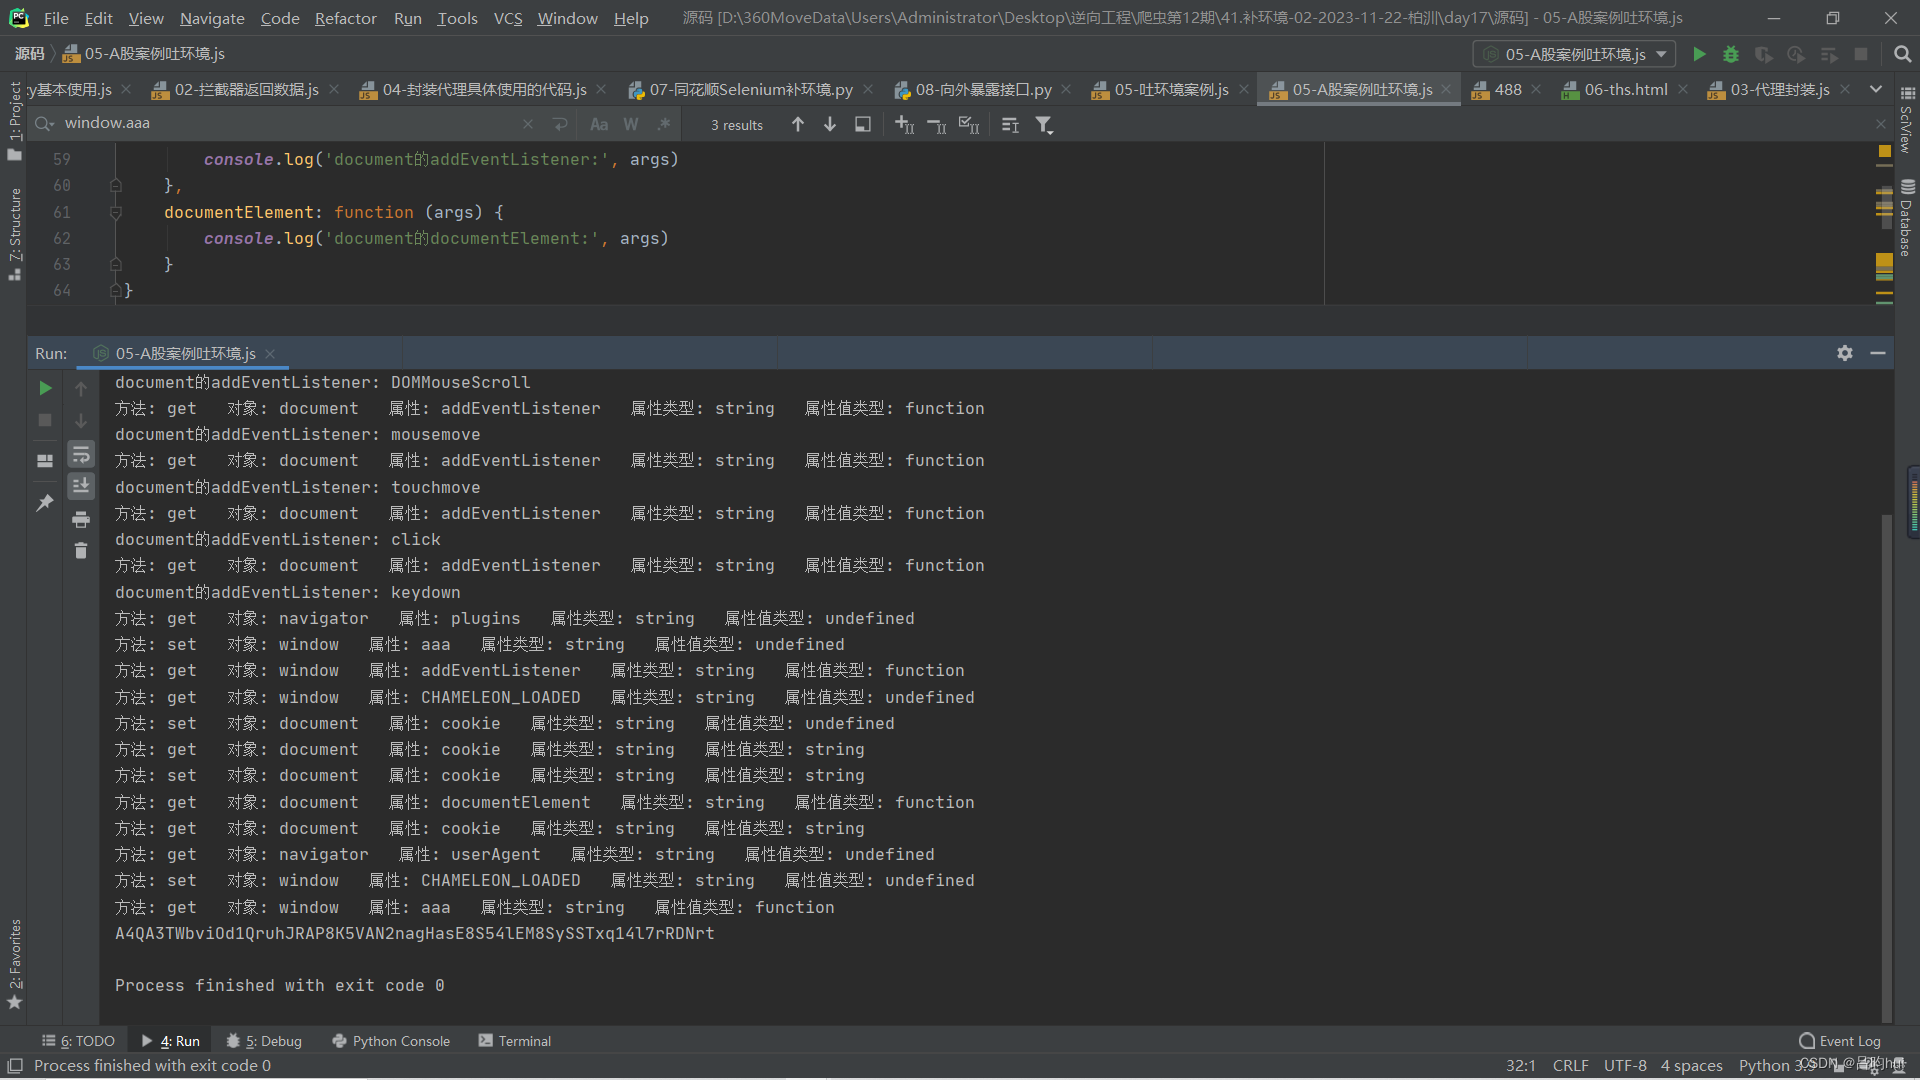Viewport: 1920px width, 1080px height.
Task: Open the search filter funnel icon
Action: 1044,124
